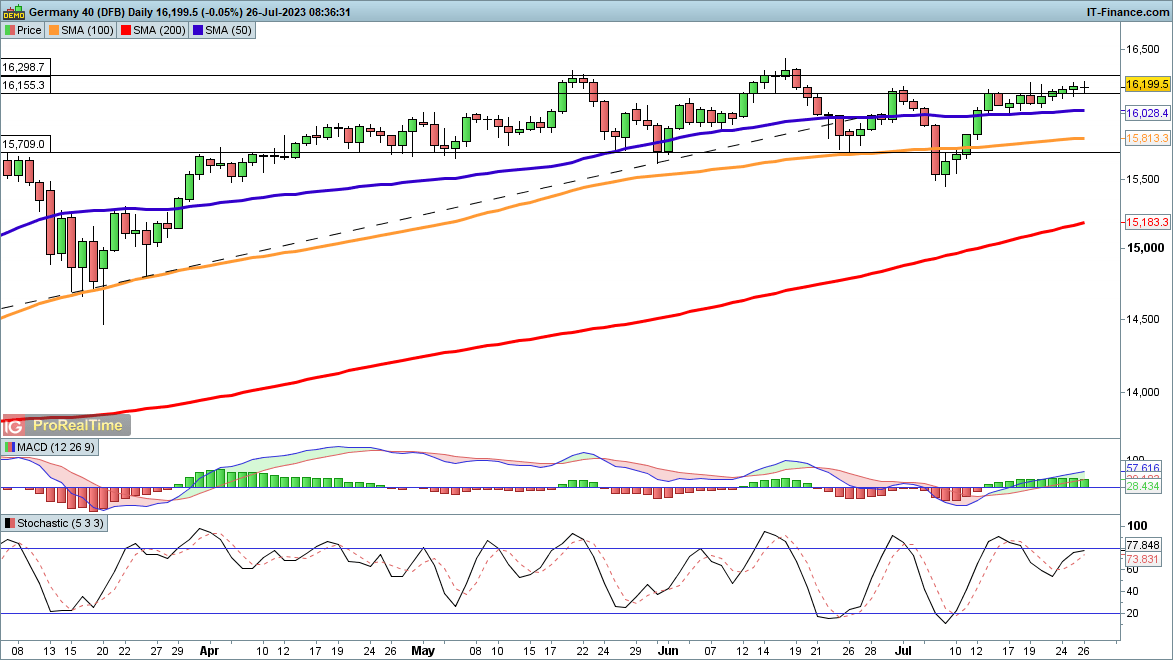Click the SMA (200) legend button
Viewport: 1173px width, 660px height.
click(x=153, y=30)
